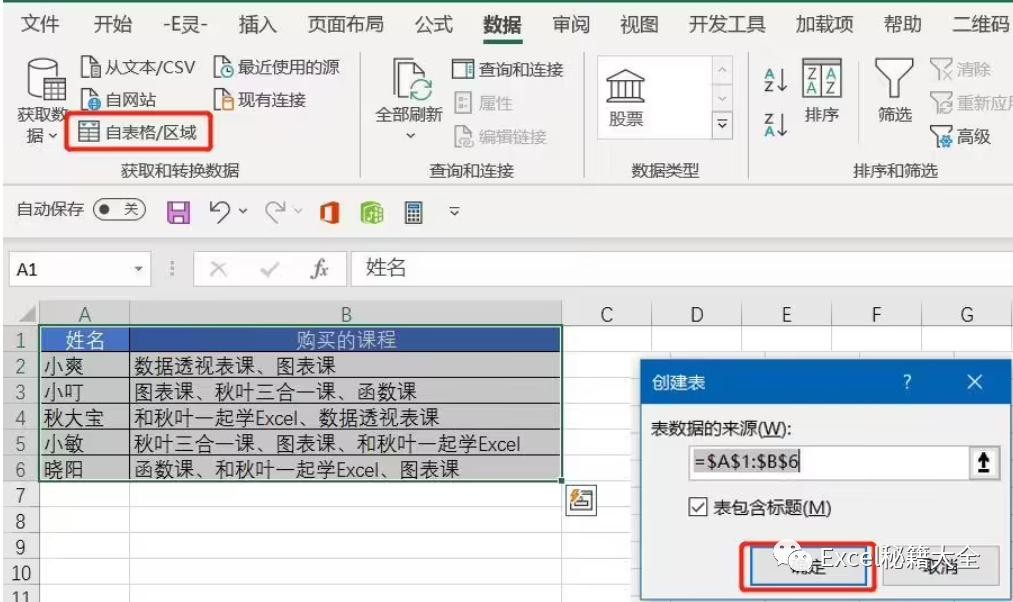Screen dimensions: 1013x602
Task: Click the save floppy disk icon
Action: click(x=178, y=211)
